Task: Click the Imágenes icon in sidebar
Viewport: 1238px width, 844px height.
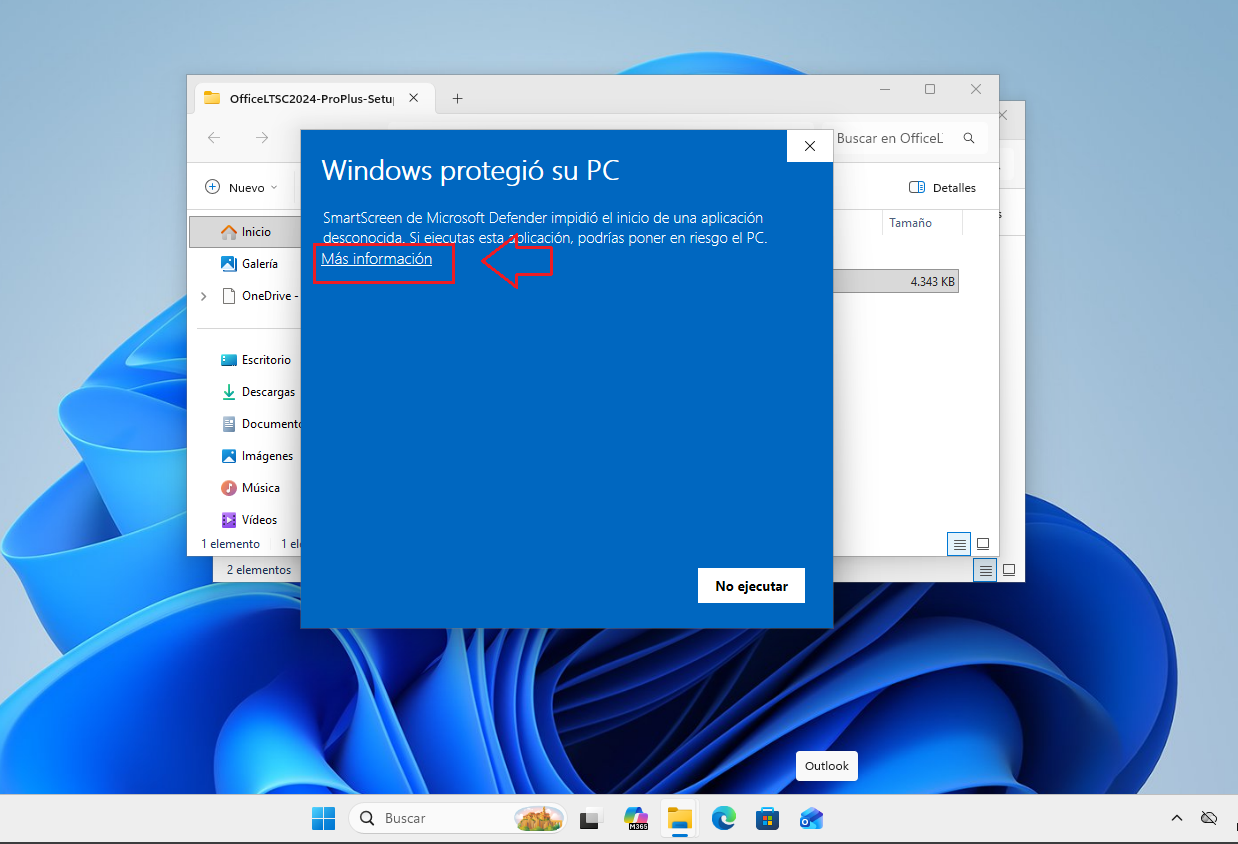Action: click(x=229, y=456)
